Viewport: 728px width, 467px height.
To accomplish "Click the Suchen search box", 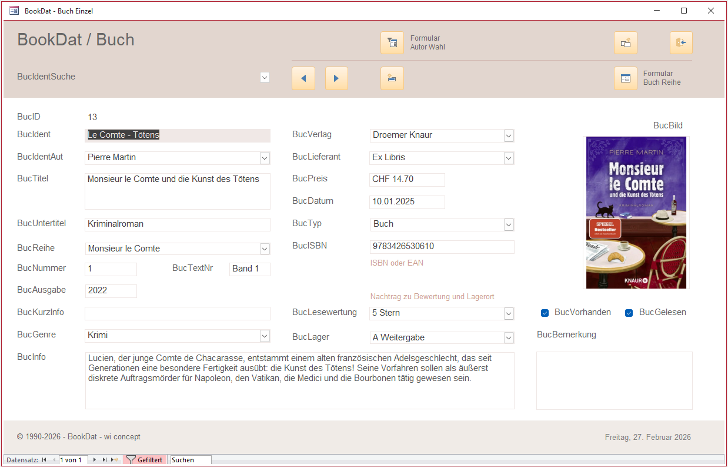I will click(189, 460).
